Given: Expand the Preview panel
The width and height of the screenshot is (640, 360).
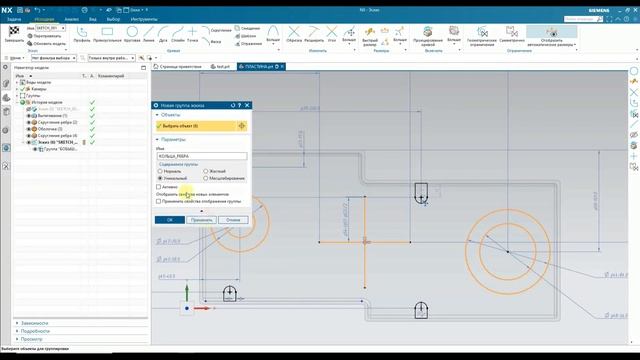Looking at the screenshot, I should tap(17, 339).
